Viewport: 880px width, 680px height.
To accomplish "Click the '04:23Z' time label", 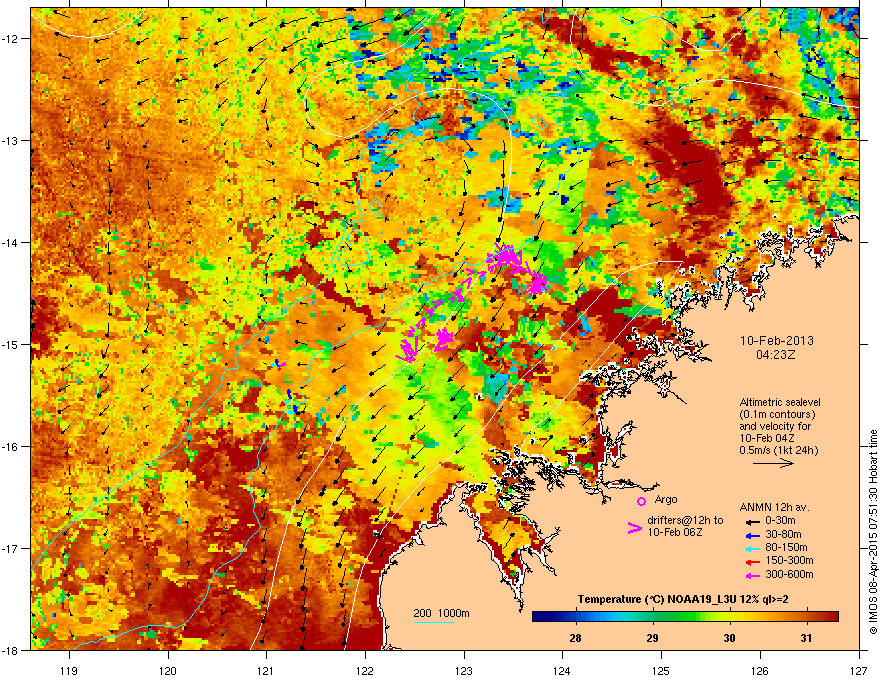I will (x=776, y=355).
